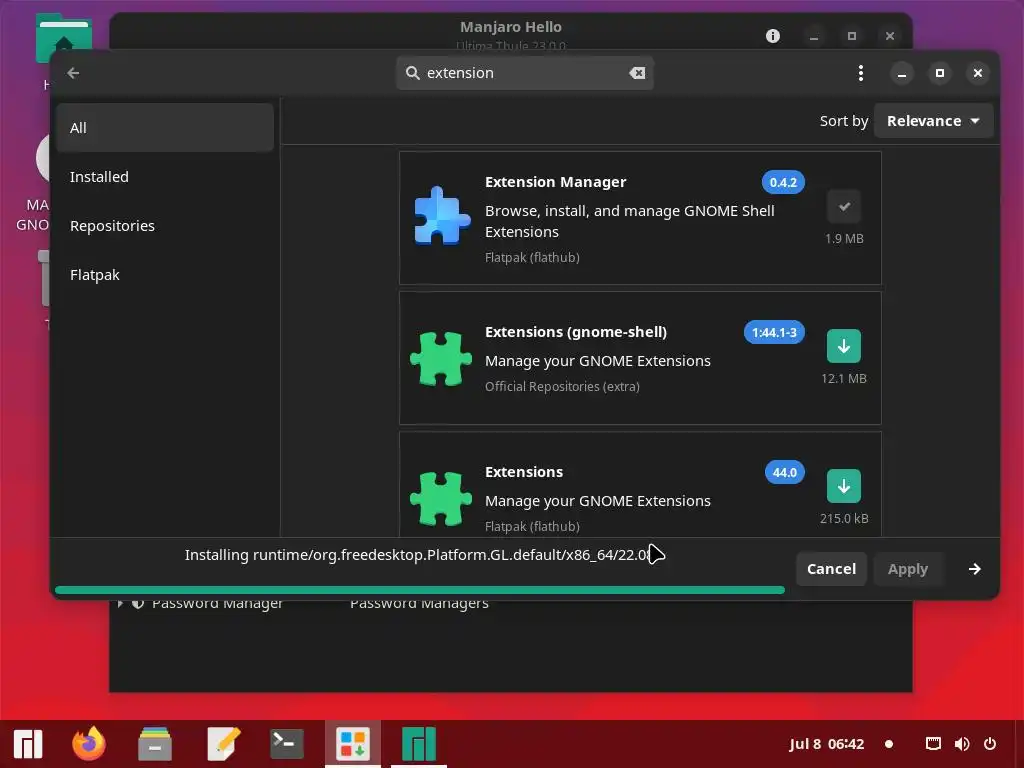The height and width of the screenshot is (768, 1024).
Task: Switch to Manjaro Hello in taskbar
Action: [x=419, y=744]
